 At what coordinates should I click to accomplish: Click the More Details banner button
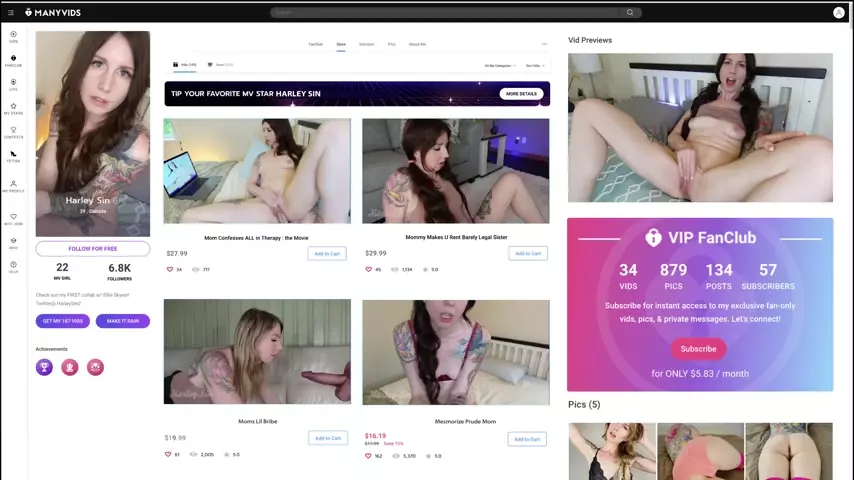click(x=521, y=93)
